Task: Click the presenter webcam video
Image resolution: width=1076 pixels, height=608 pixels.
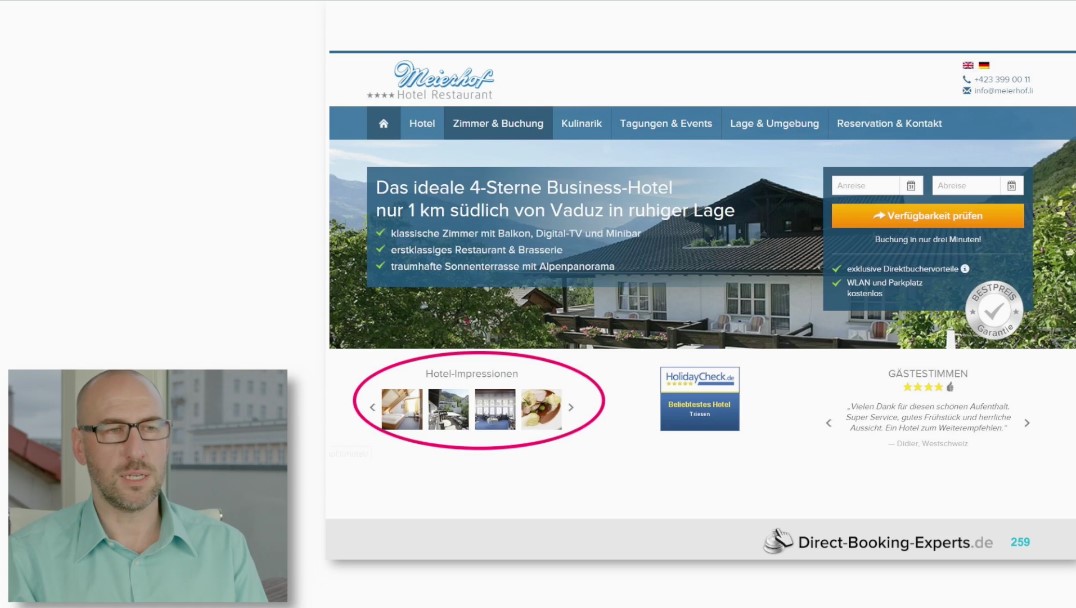Action: pyautogui.click(x=148, y=486)
